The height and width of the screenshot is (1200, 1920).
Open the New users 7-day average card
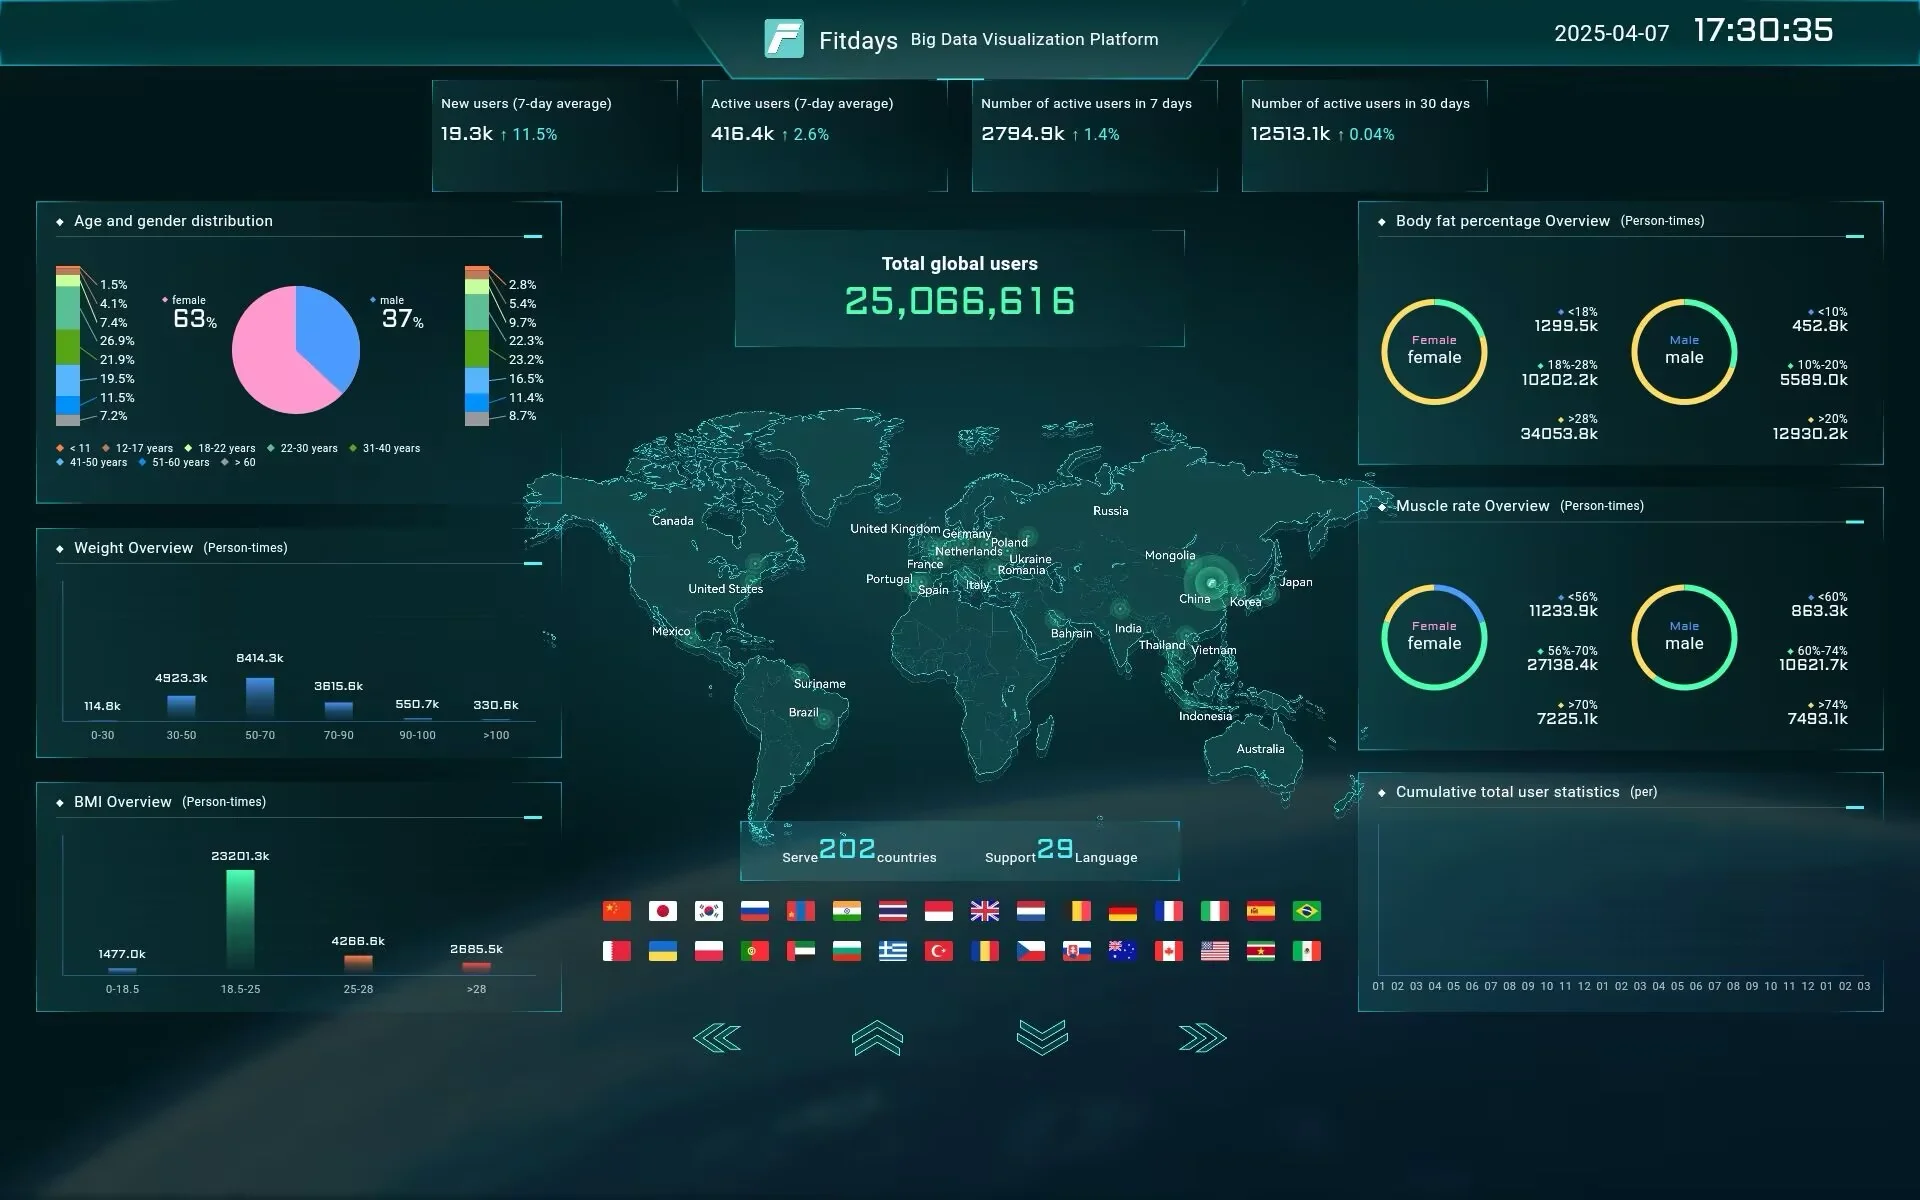pos(554,135)
